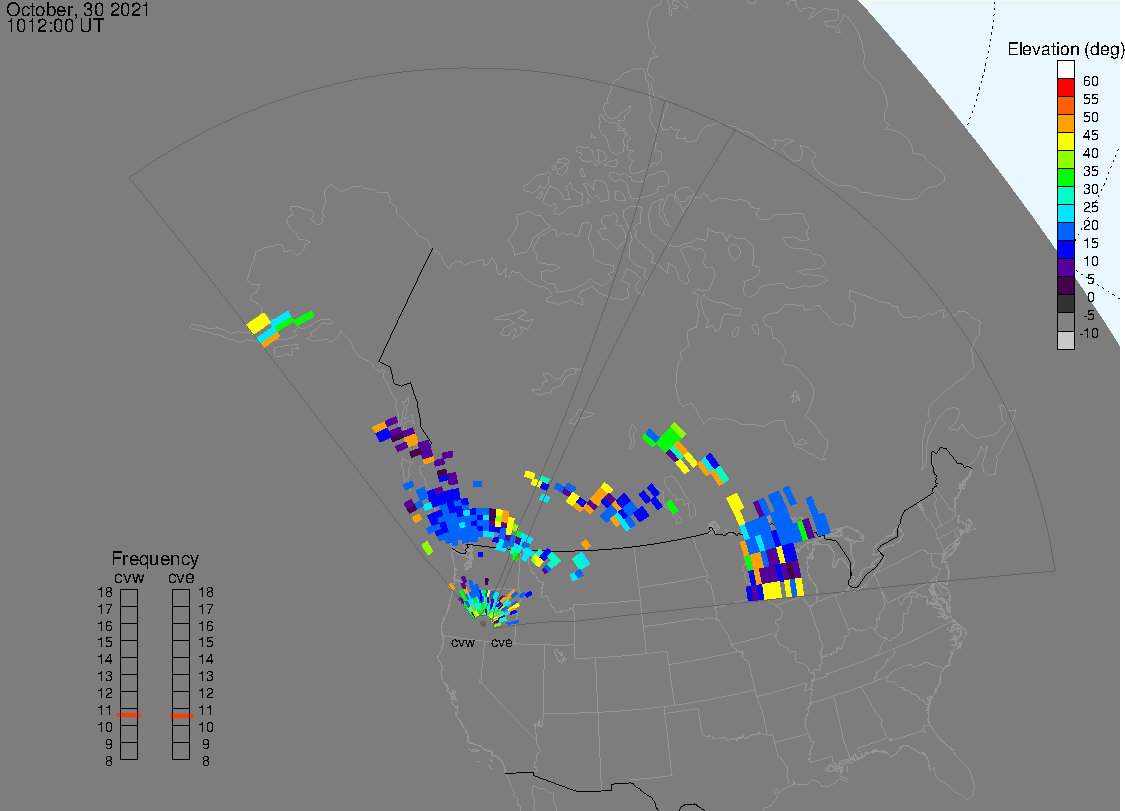Select the '-10' label on elevation legend
The image size is (1125, 811).
click(x=1089, y=333)
